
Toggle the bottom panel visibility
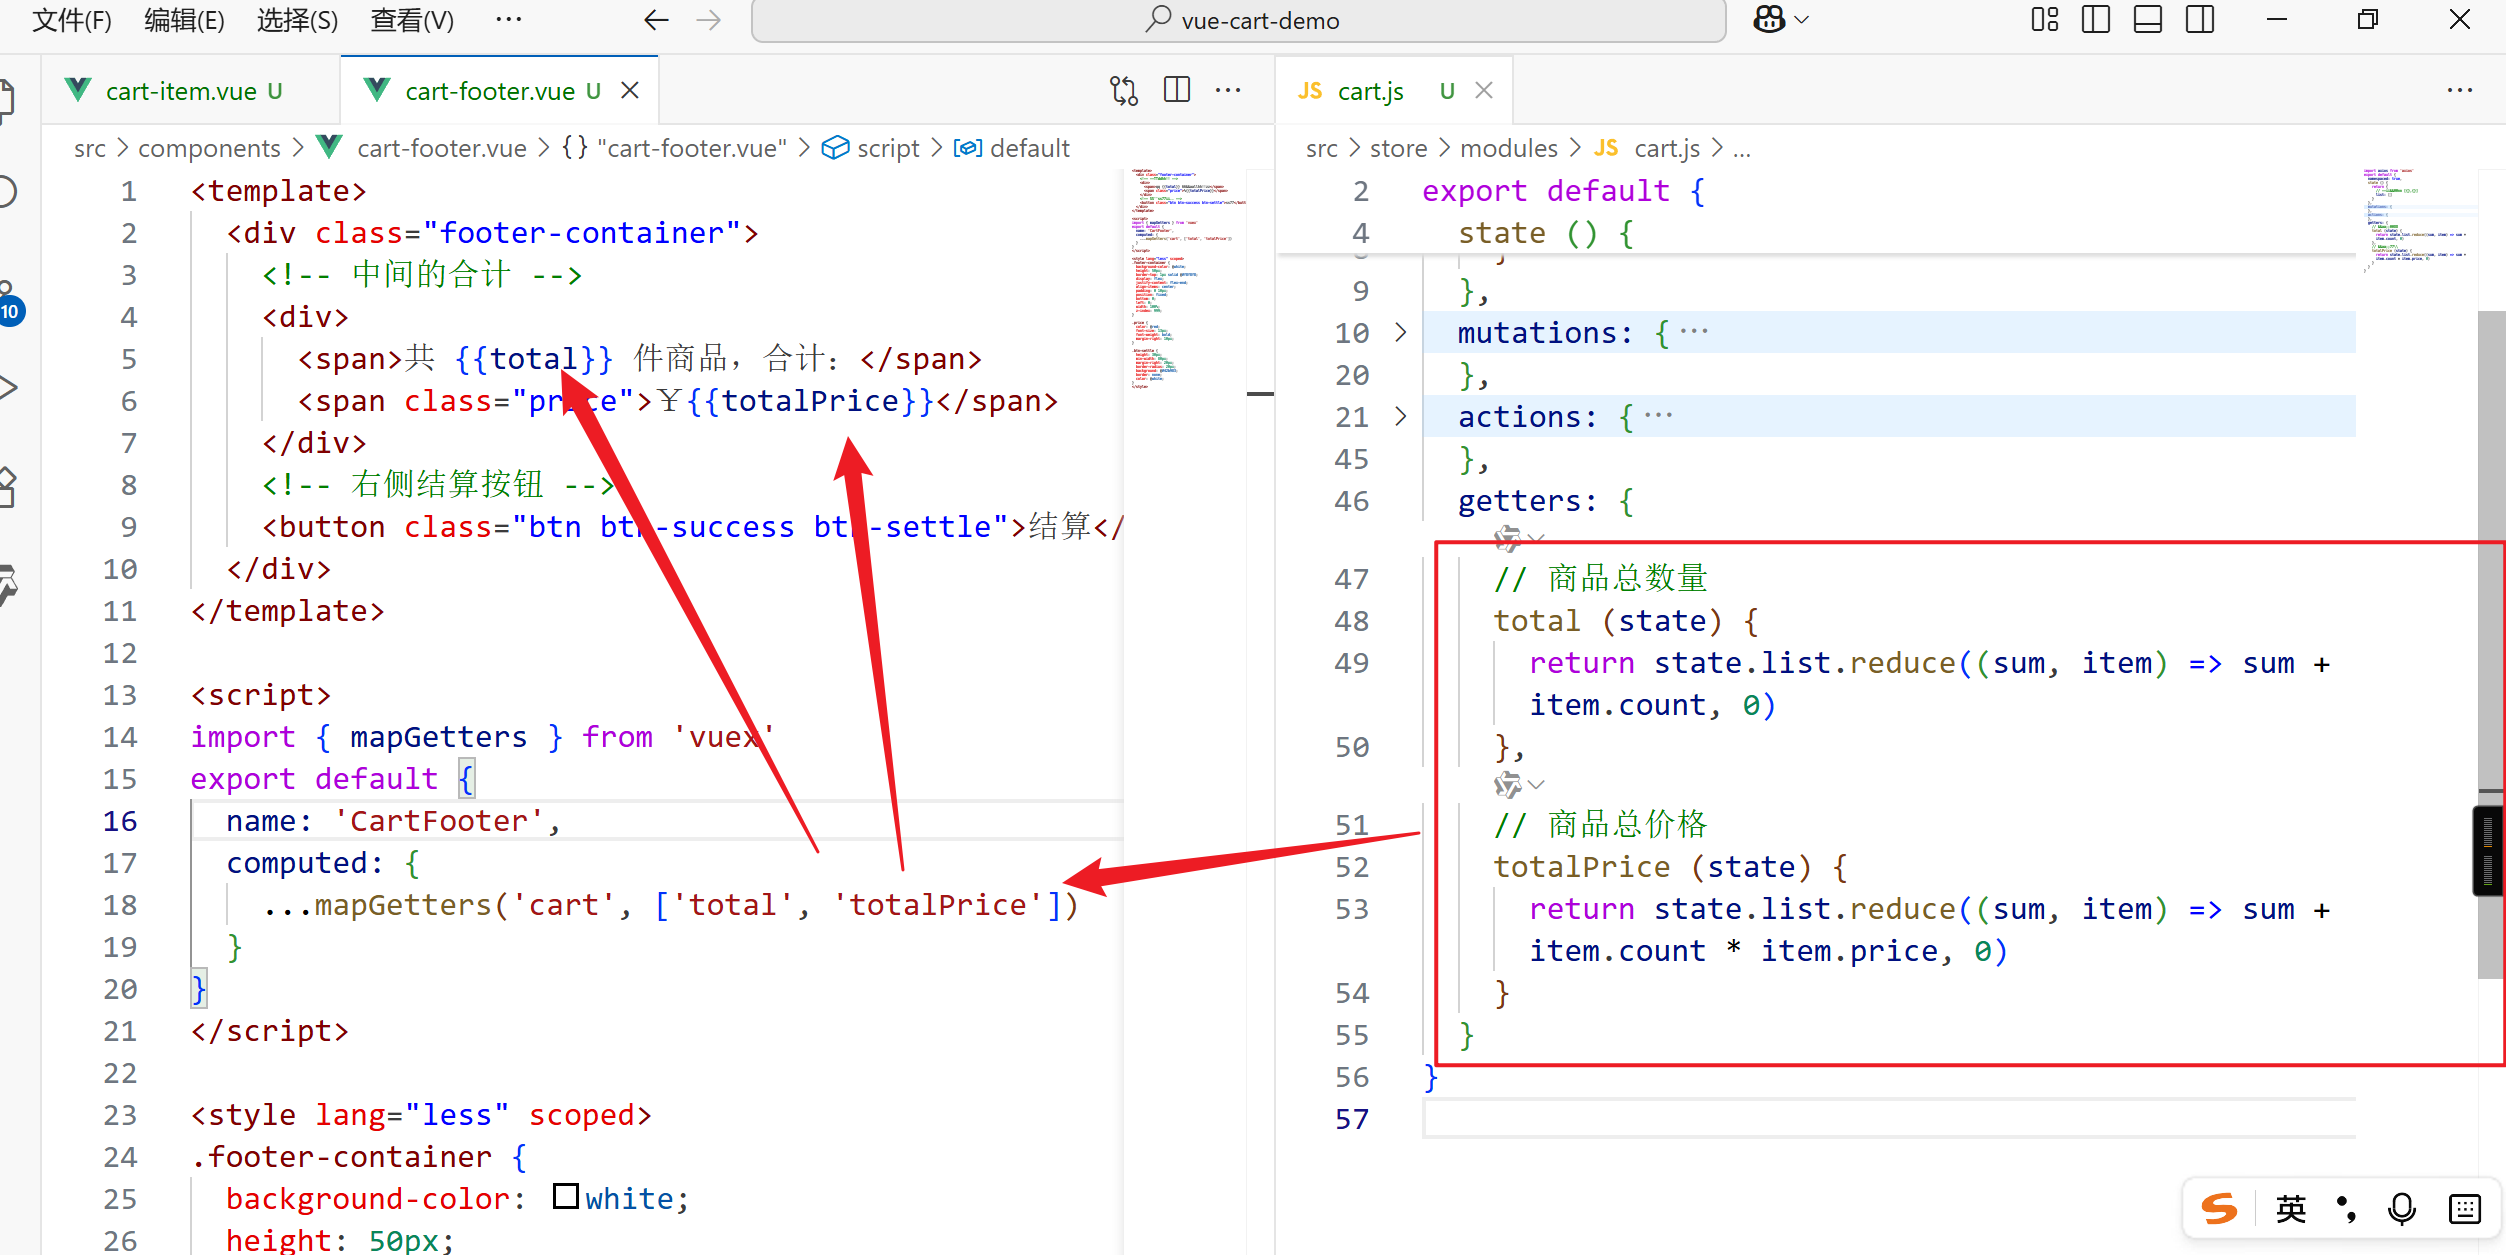coord(2148,20)
